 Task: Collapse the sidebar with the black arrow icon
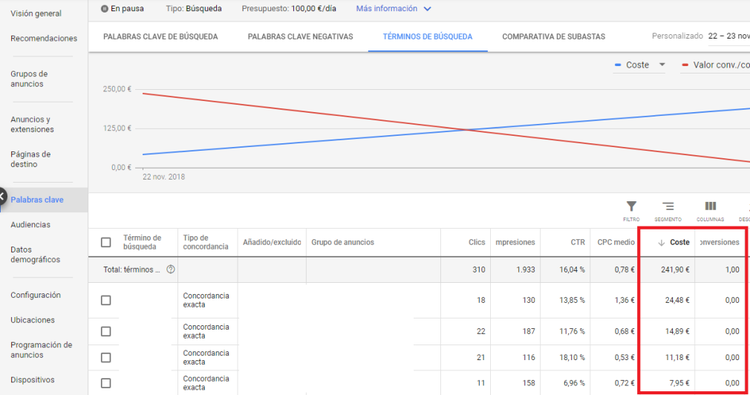tap(2, 197)
